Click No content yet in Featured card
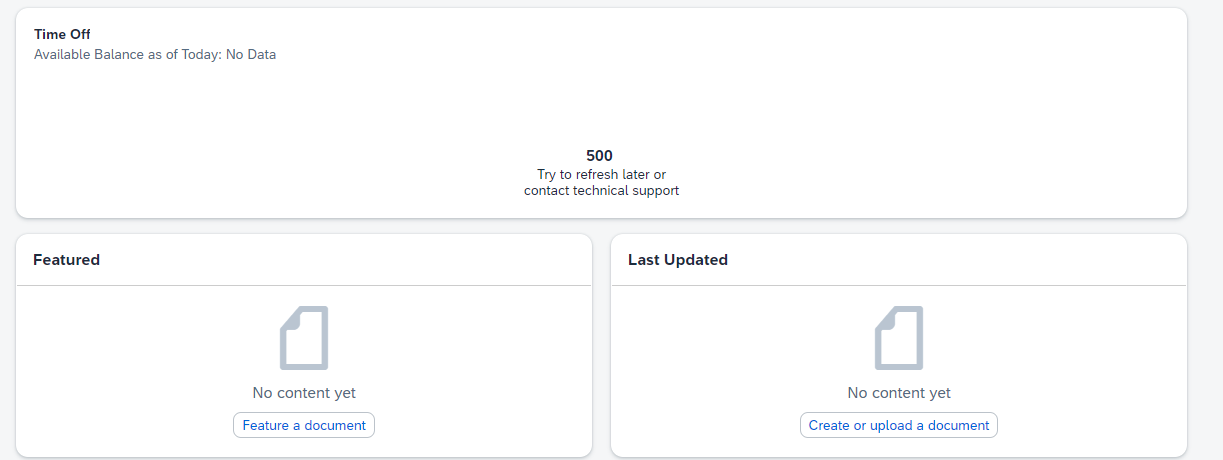 coord(304,393)
